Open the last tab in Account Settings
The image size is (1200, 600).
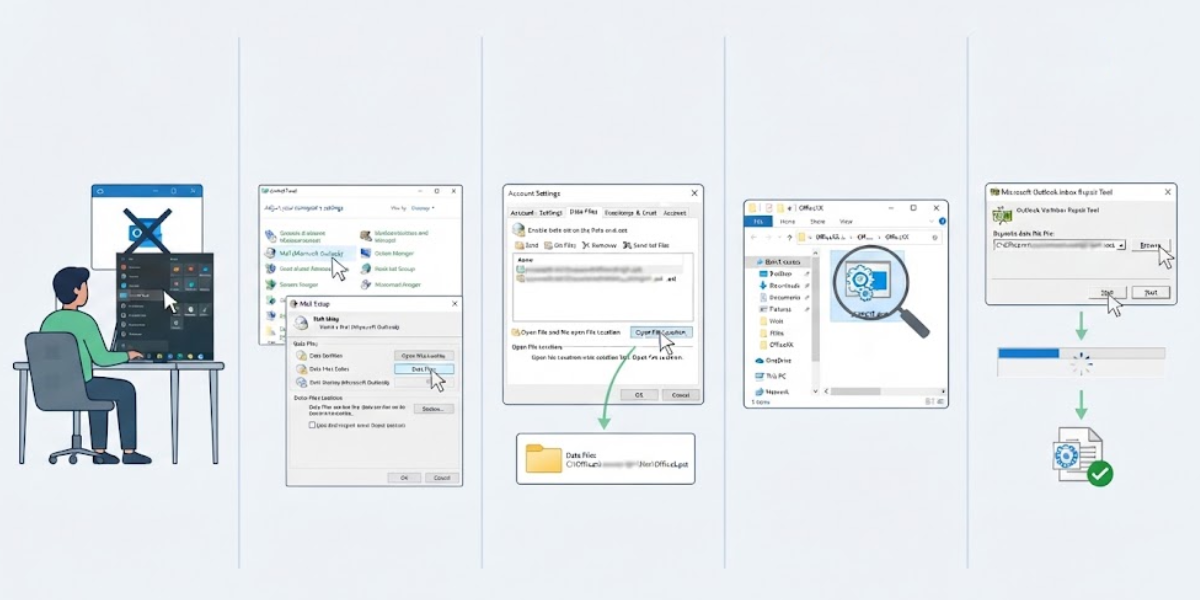pyautogui.click(x=675, y=212)
